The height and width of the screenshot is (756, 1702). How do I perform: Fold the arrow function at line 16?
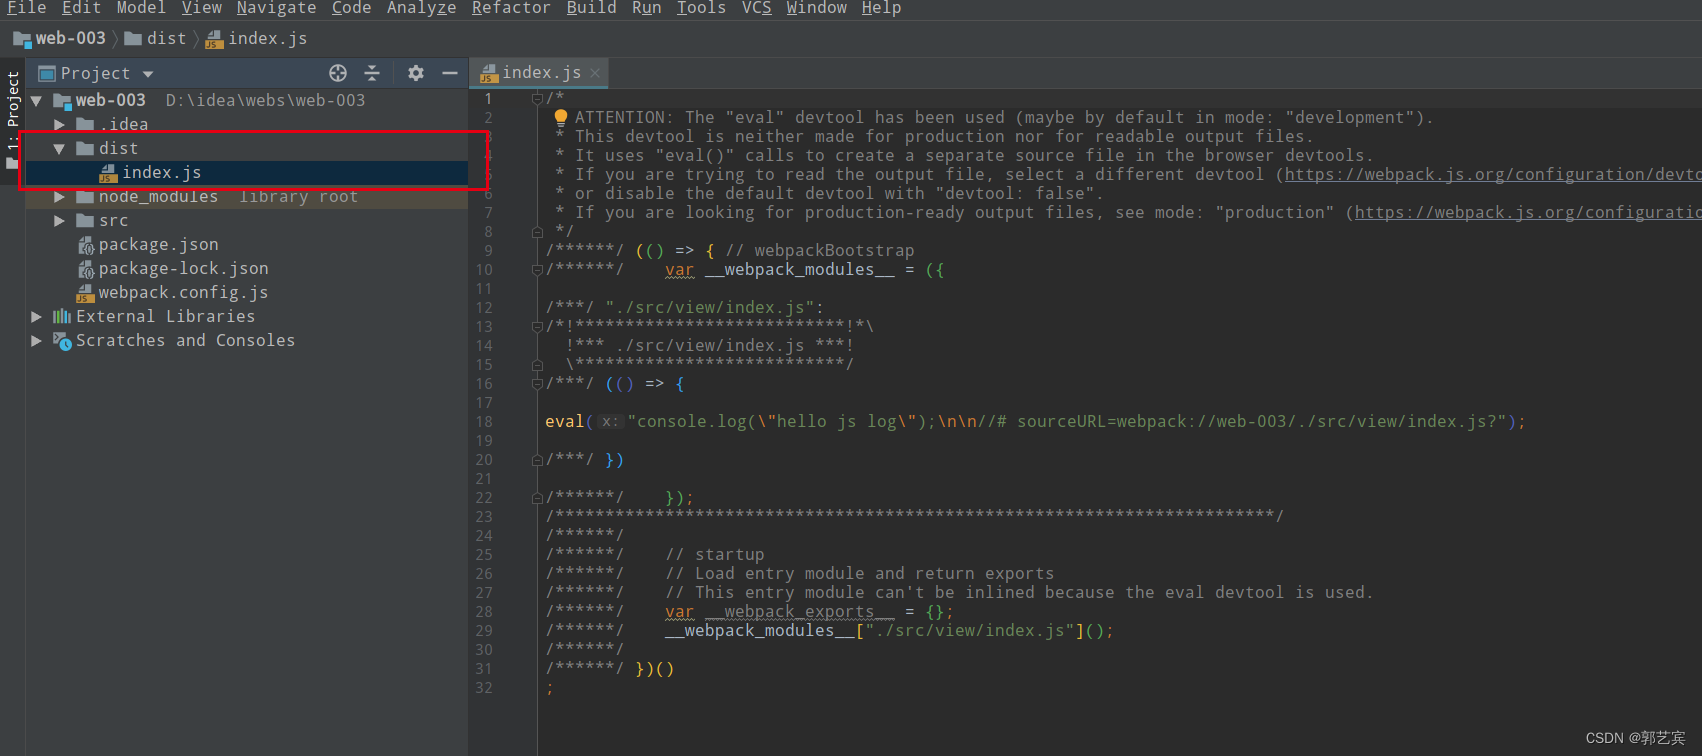click(537, 384)
